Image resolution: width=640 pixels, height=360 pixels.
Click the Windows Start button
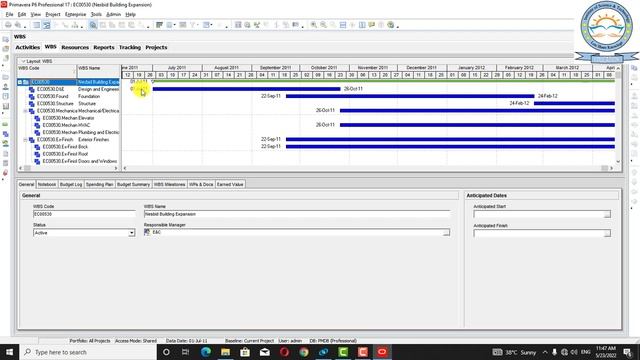click(x=9, y=352)
